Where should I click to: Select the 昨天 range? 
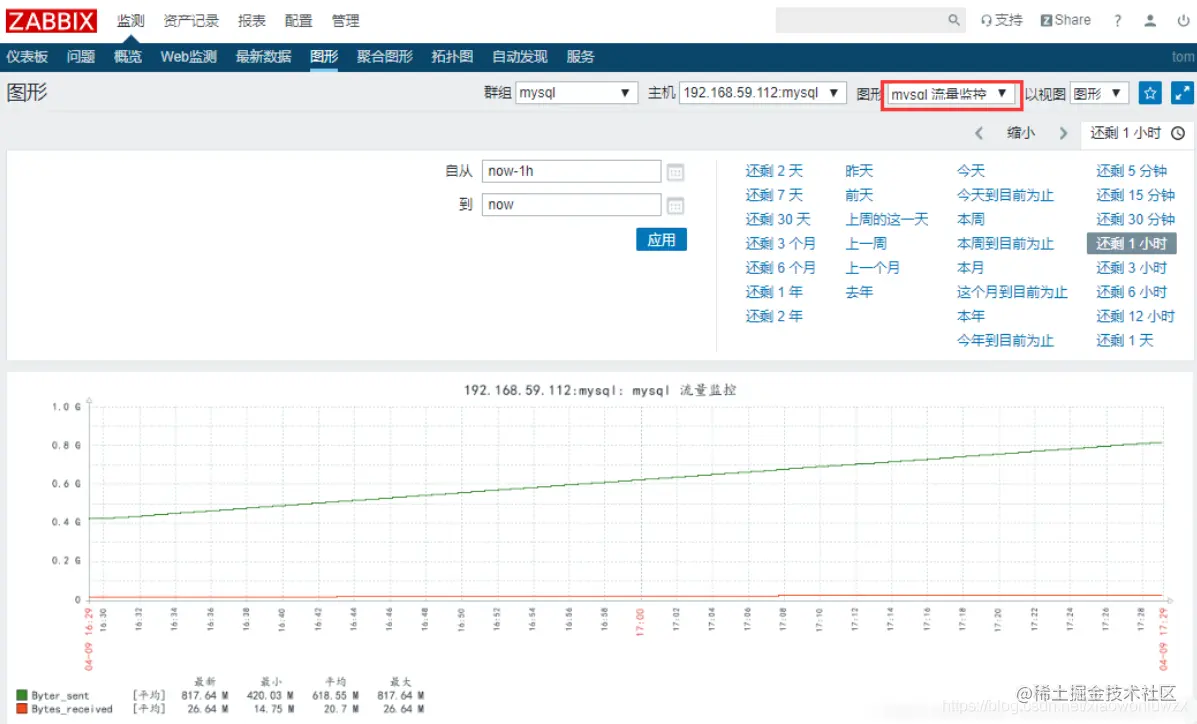click(x=859, y=171)
